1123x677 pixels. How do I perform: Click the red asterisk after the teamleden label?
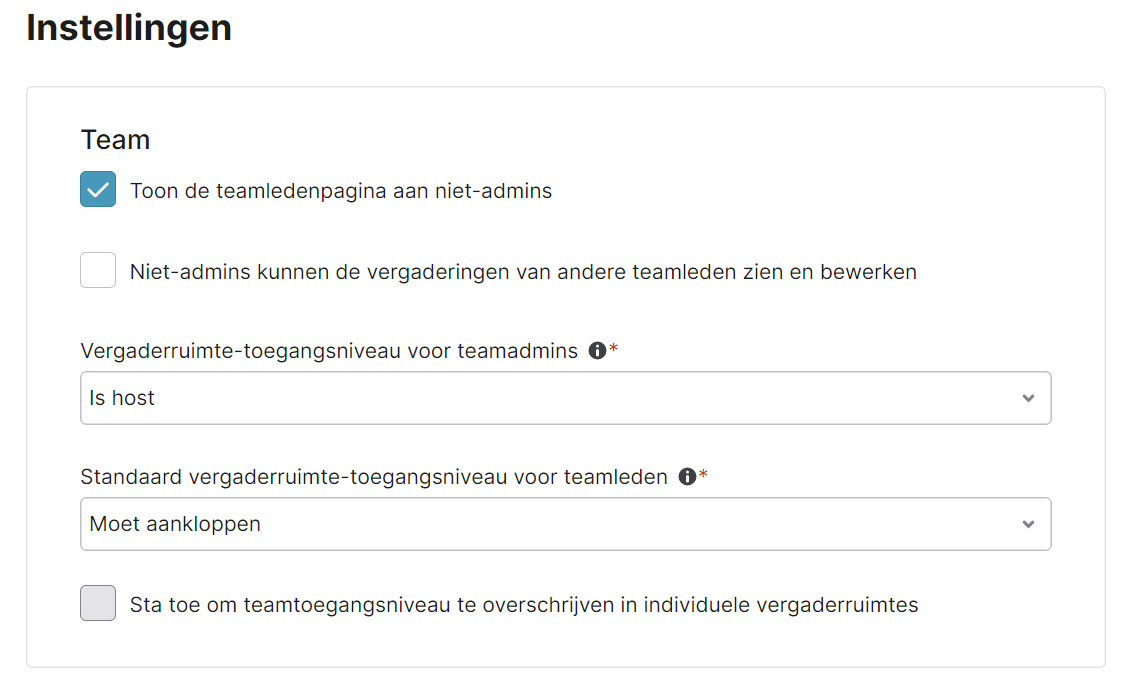tap(703, 474)
